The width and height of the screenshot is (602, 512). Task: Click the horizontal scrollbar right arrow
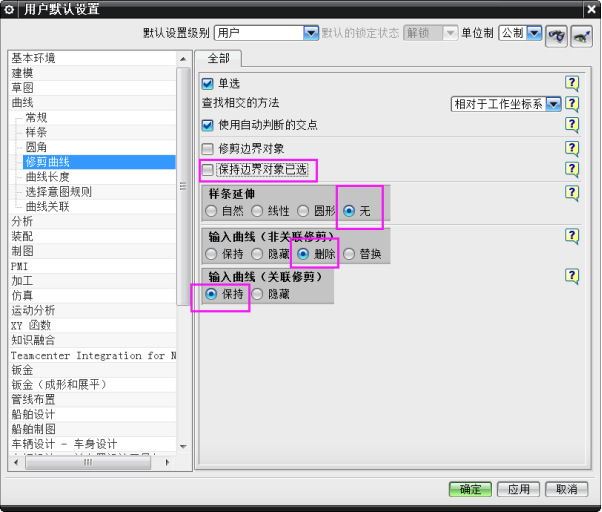click(167, 462)
